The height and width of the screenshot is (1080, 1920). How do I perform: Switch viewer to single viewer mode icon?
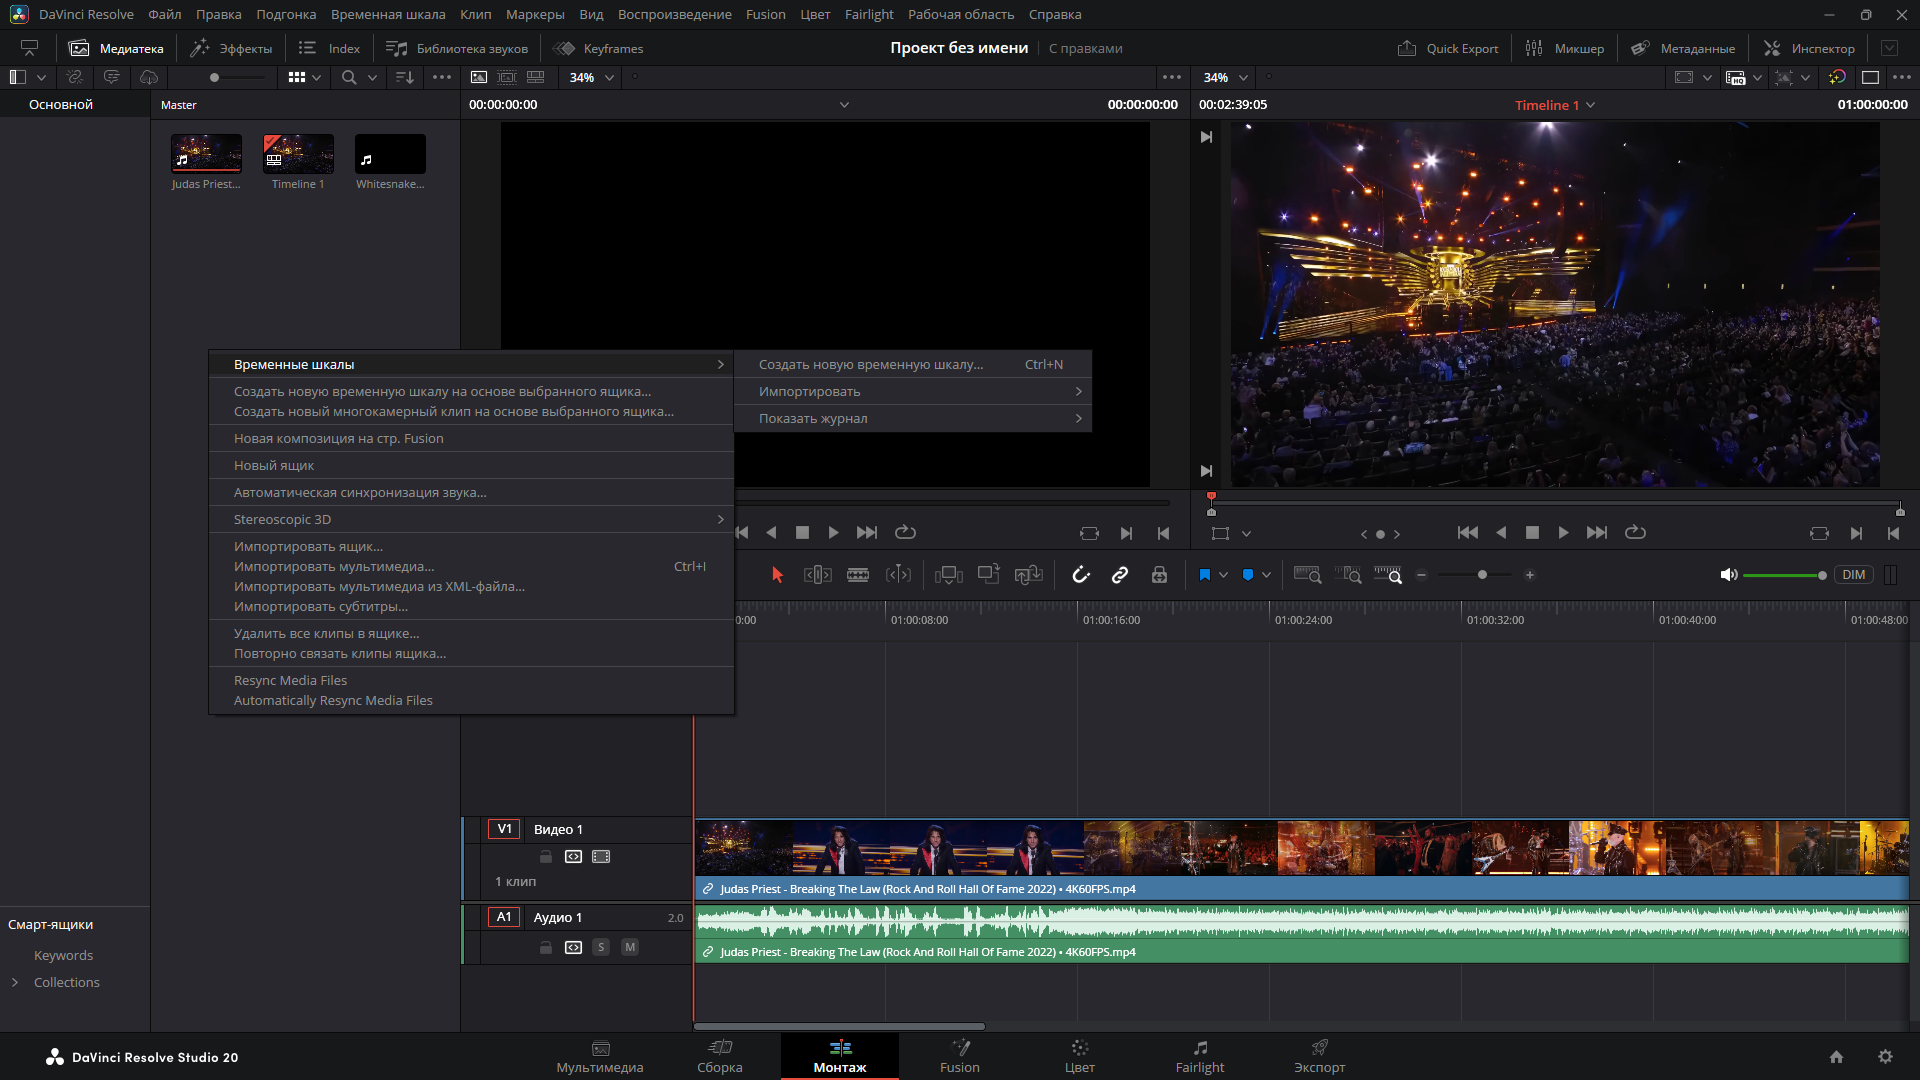pyautogui.click(x=1870, y=77)
